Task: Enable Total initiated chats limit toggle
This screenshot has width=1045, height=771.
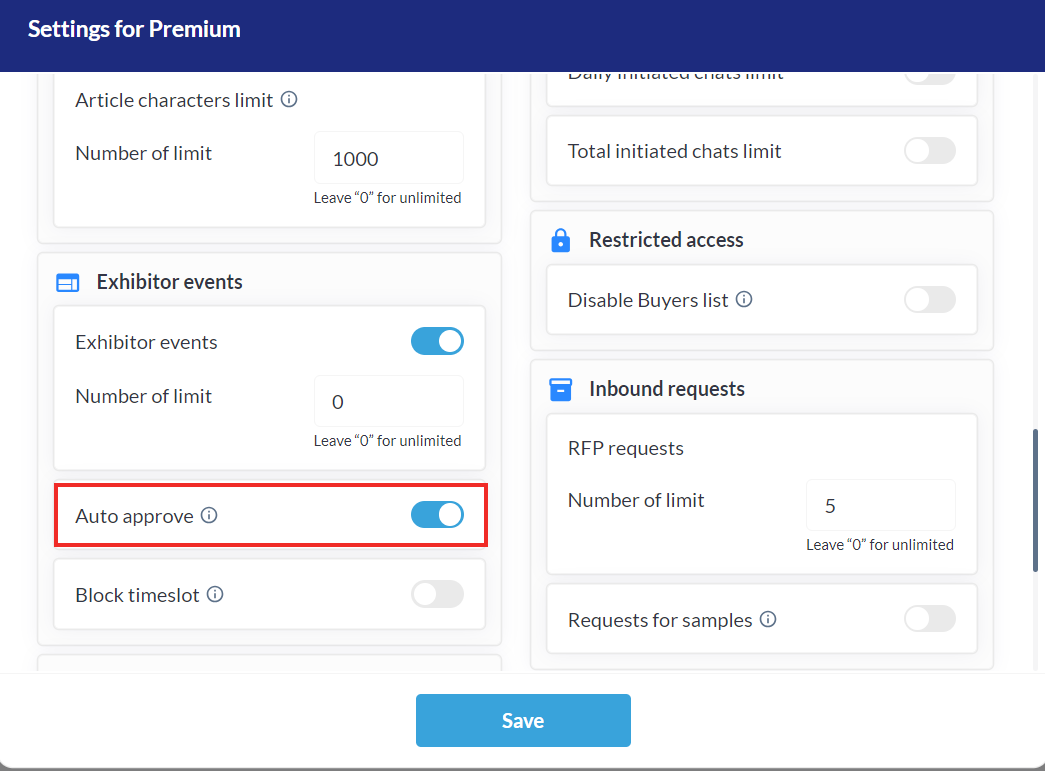Action: click(929, 151)
